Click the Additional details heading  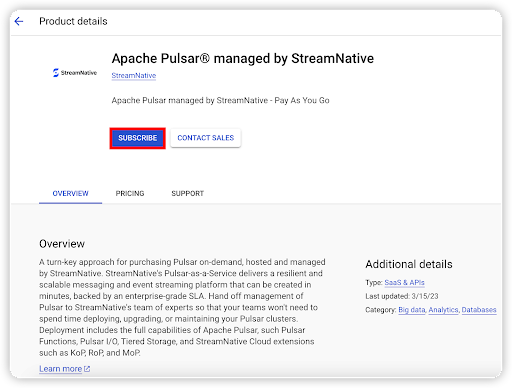409,264
